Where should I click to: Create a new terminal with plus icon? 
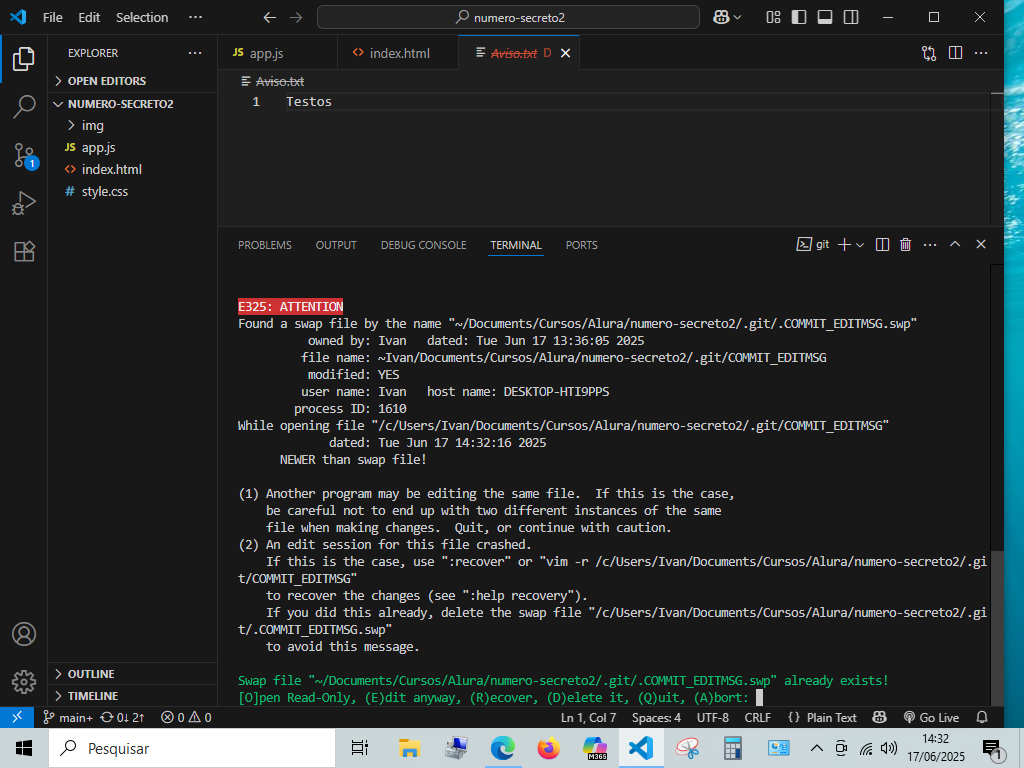pos(844,245)
